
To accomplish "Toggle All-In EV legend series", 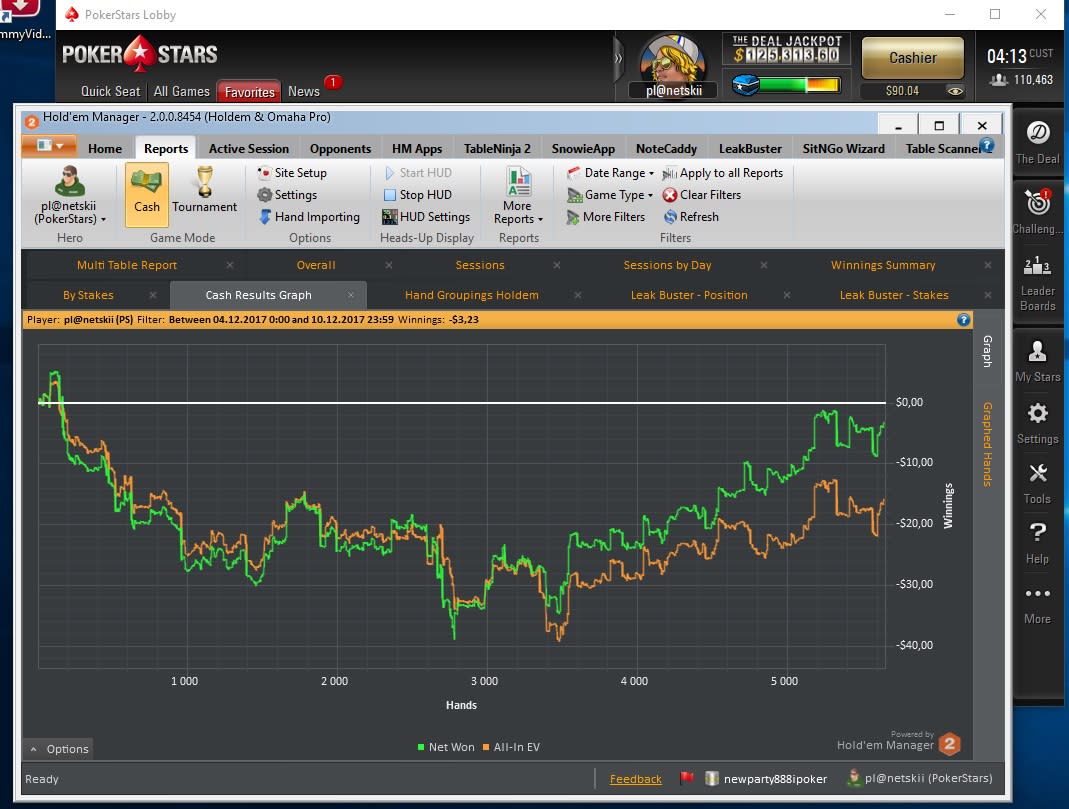I will click(511, 747).
